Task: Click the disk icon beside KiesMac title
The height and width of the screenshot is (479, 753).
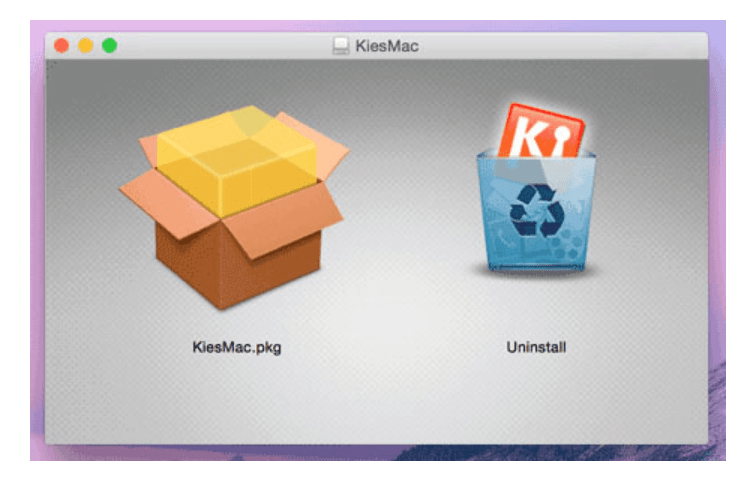Action: tap(340, 46)
